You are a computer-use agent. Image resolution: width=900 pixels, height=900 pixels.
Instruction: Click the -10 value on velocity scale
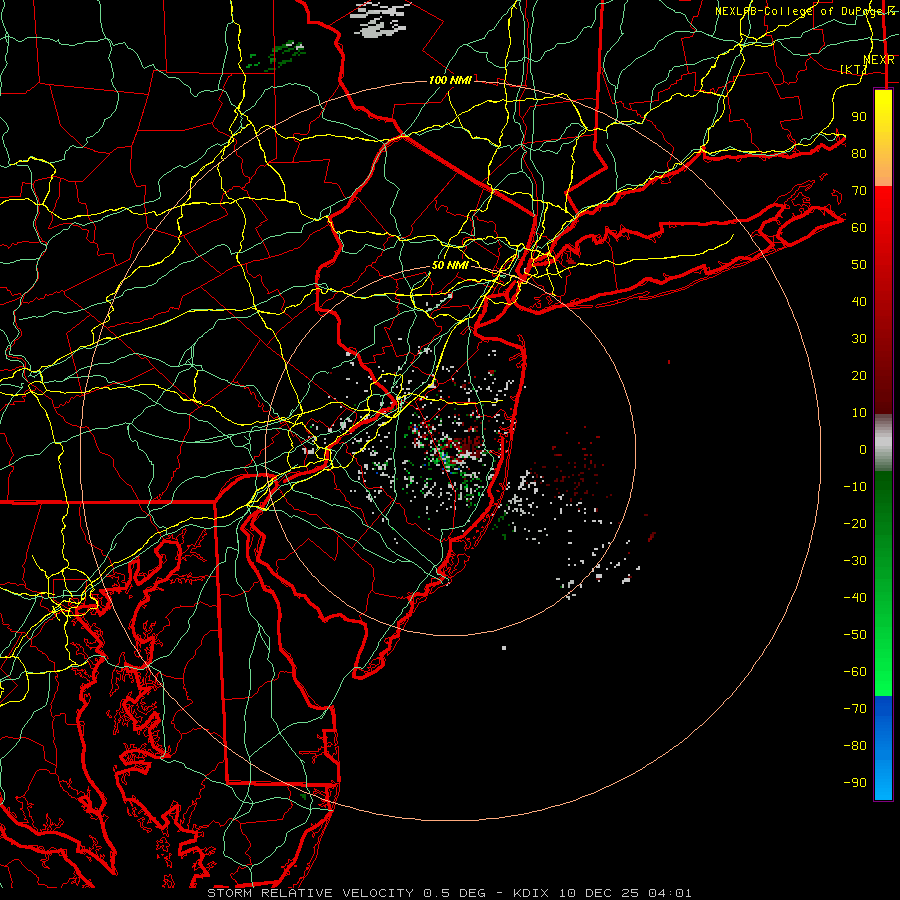(x=855, y=487)
